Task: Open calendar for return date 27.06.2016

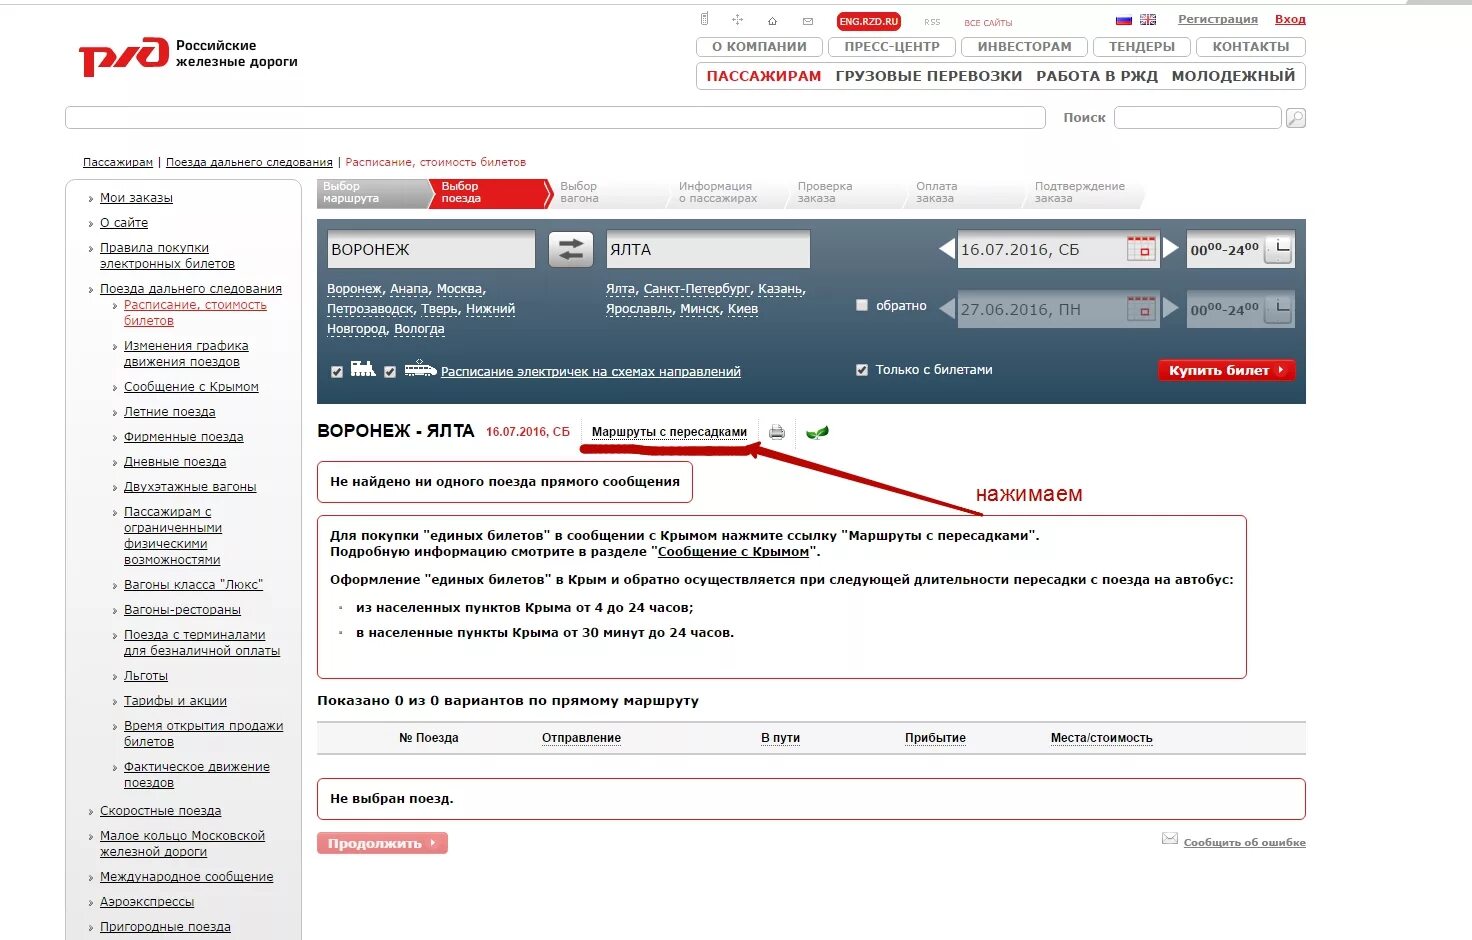Action: coord(1141,309)
